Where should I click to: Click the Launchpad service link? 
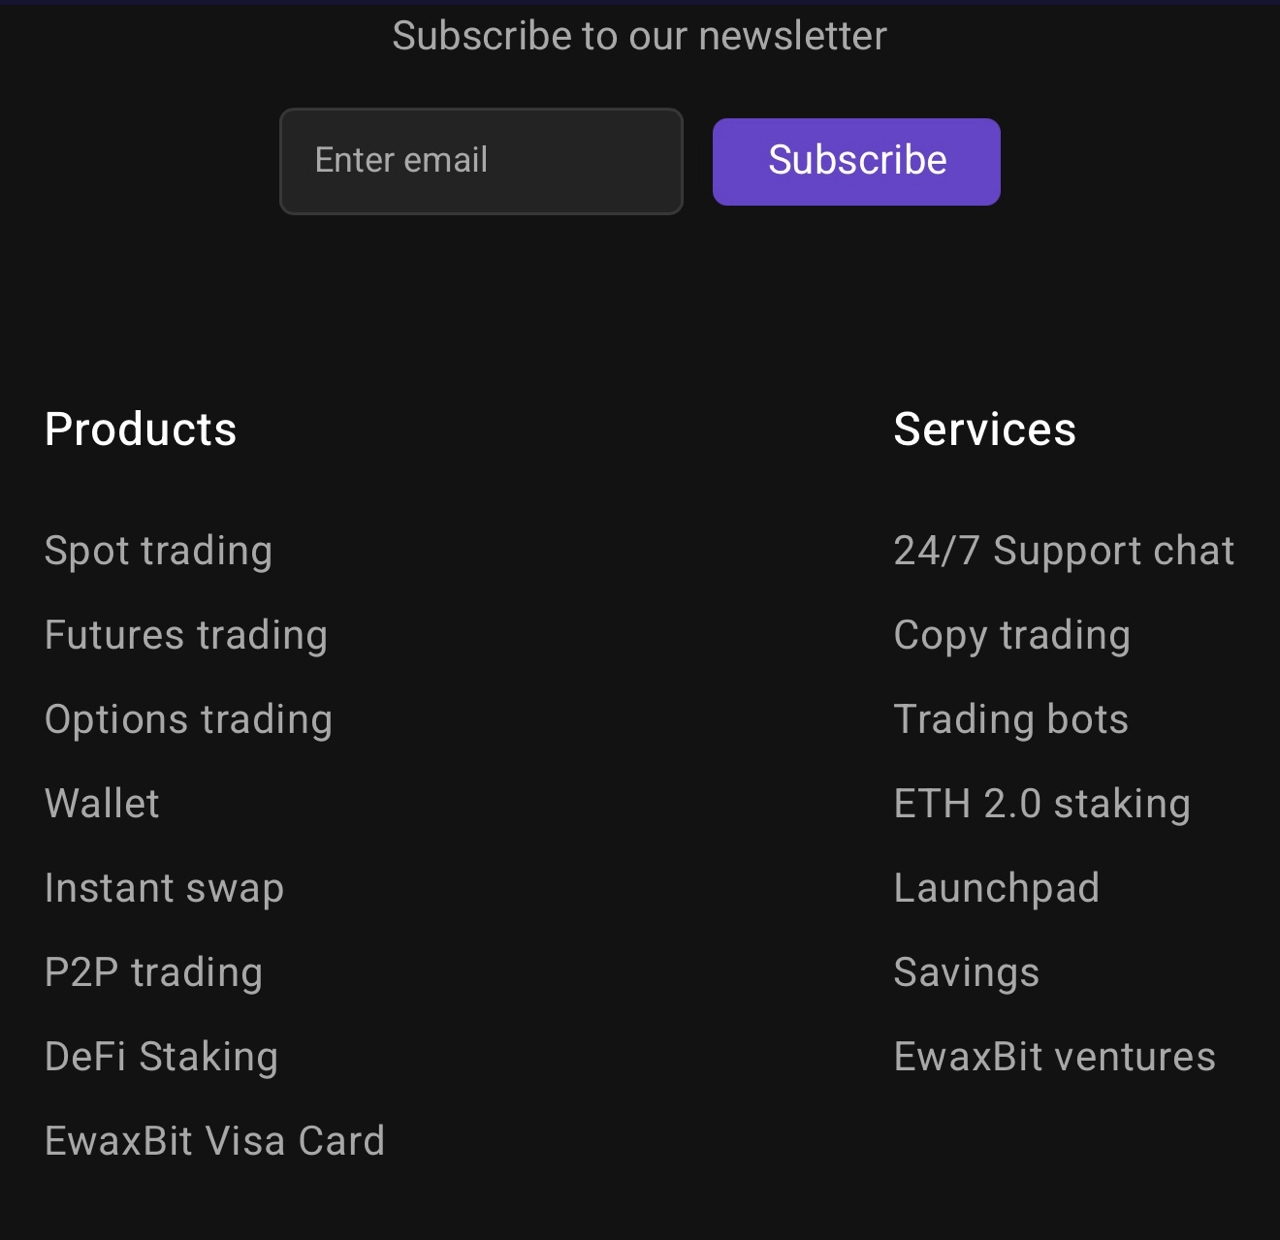(997, 888)
